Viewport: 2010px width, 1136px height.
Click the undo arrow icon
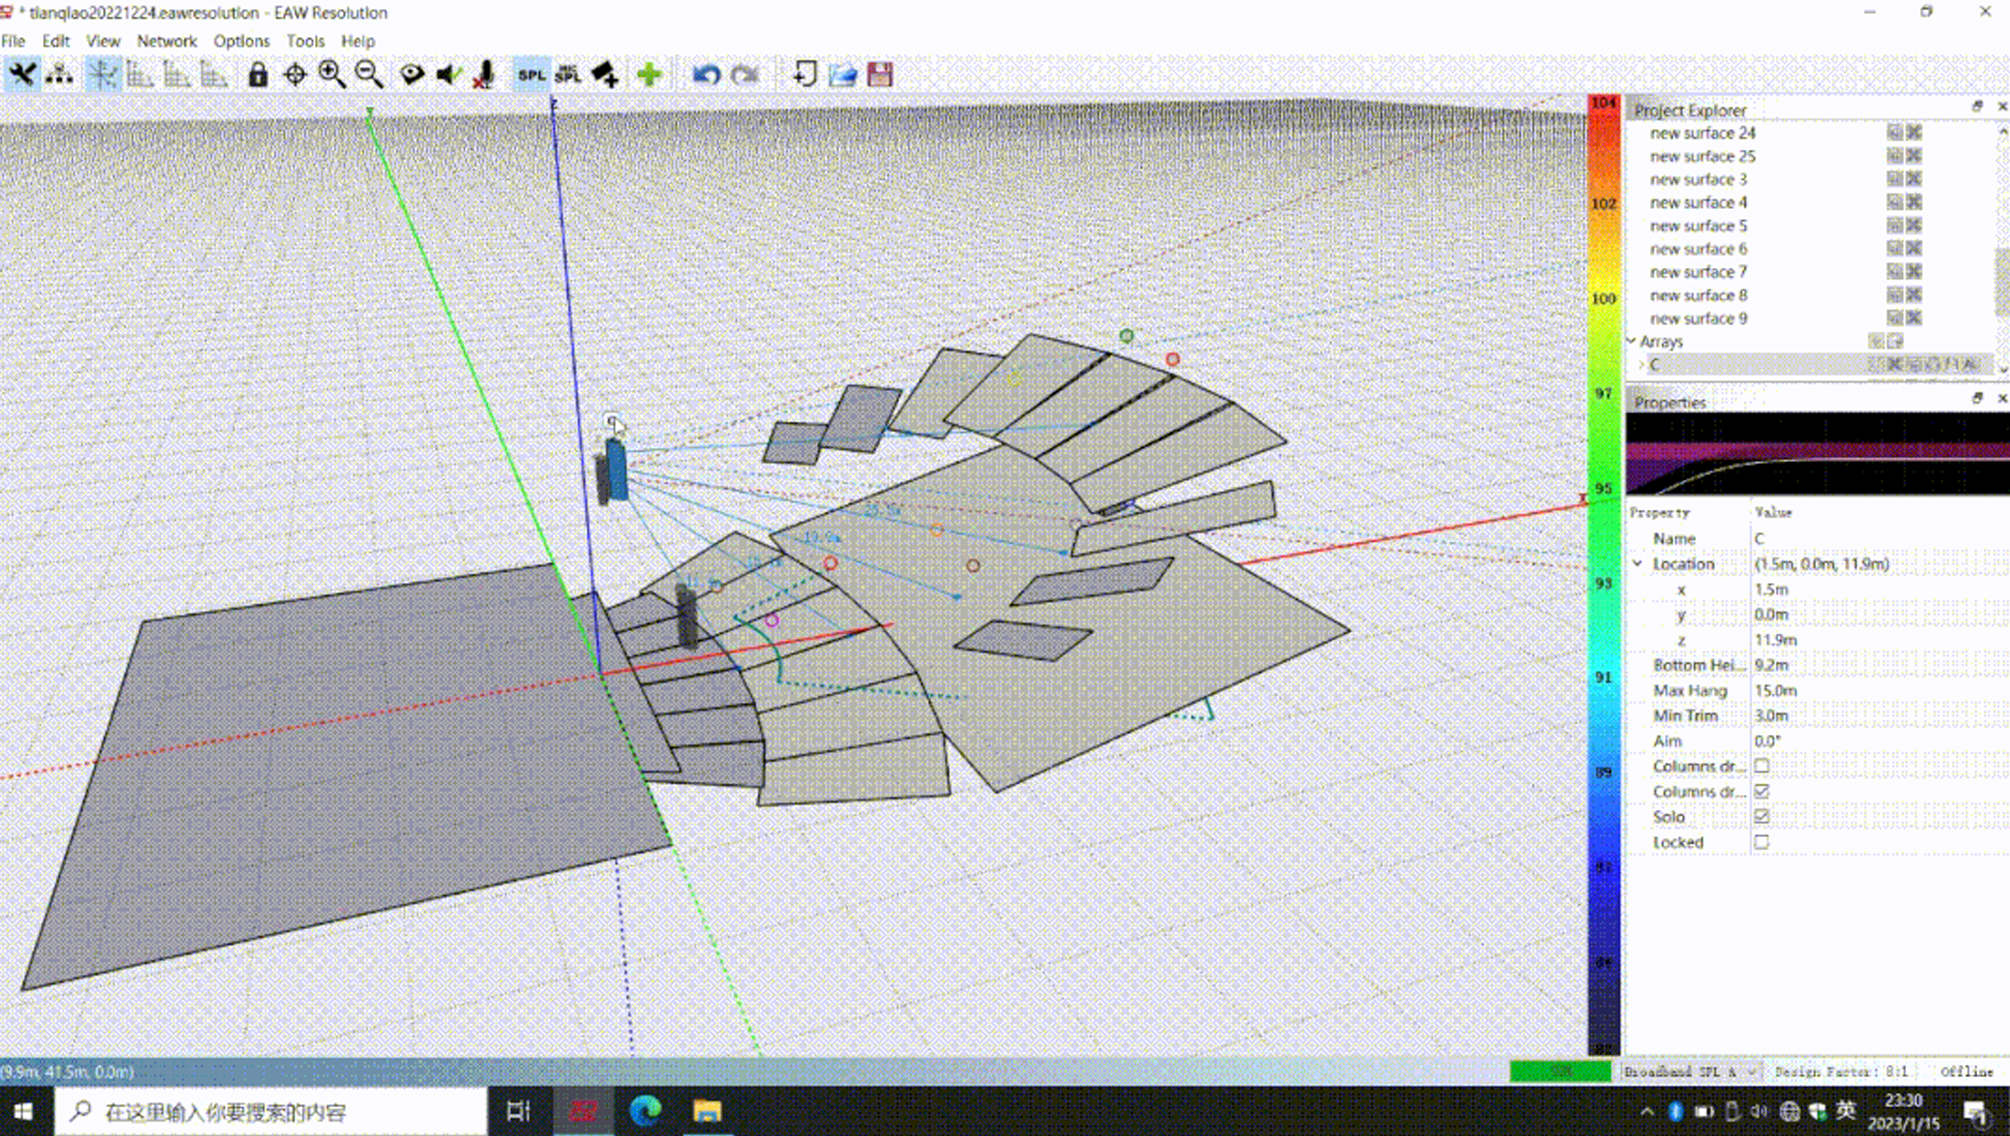tap(706, 75)
